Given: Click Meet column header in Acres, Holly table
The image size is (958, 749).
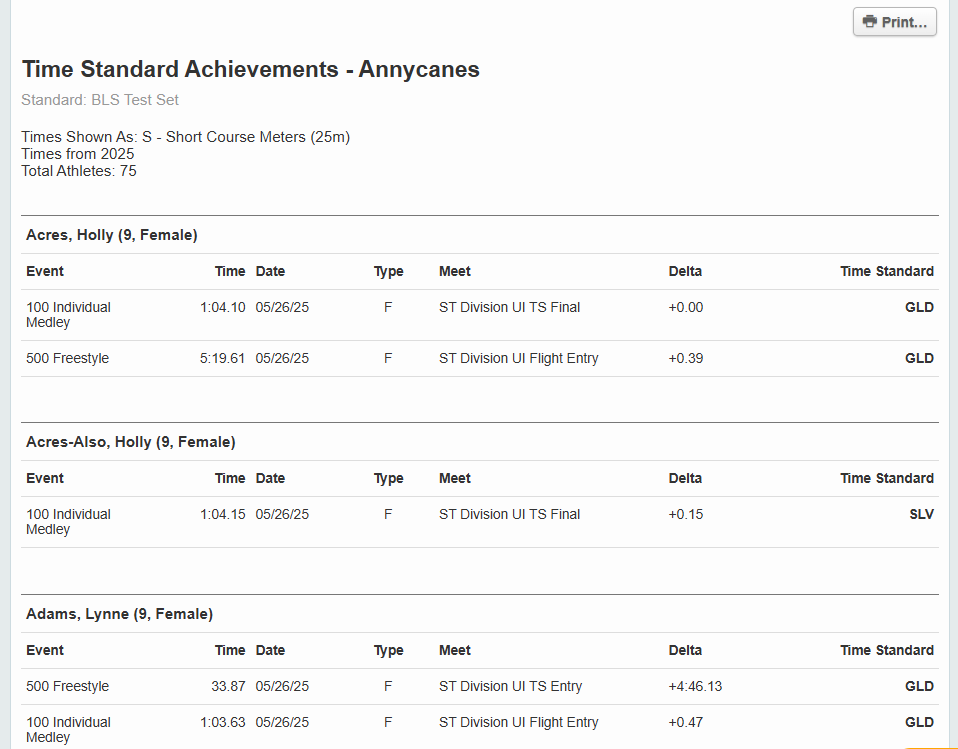Looking at the screenshot, I should point(455,271).
